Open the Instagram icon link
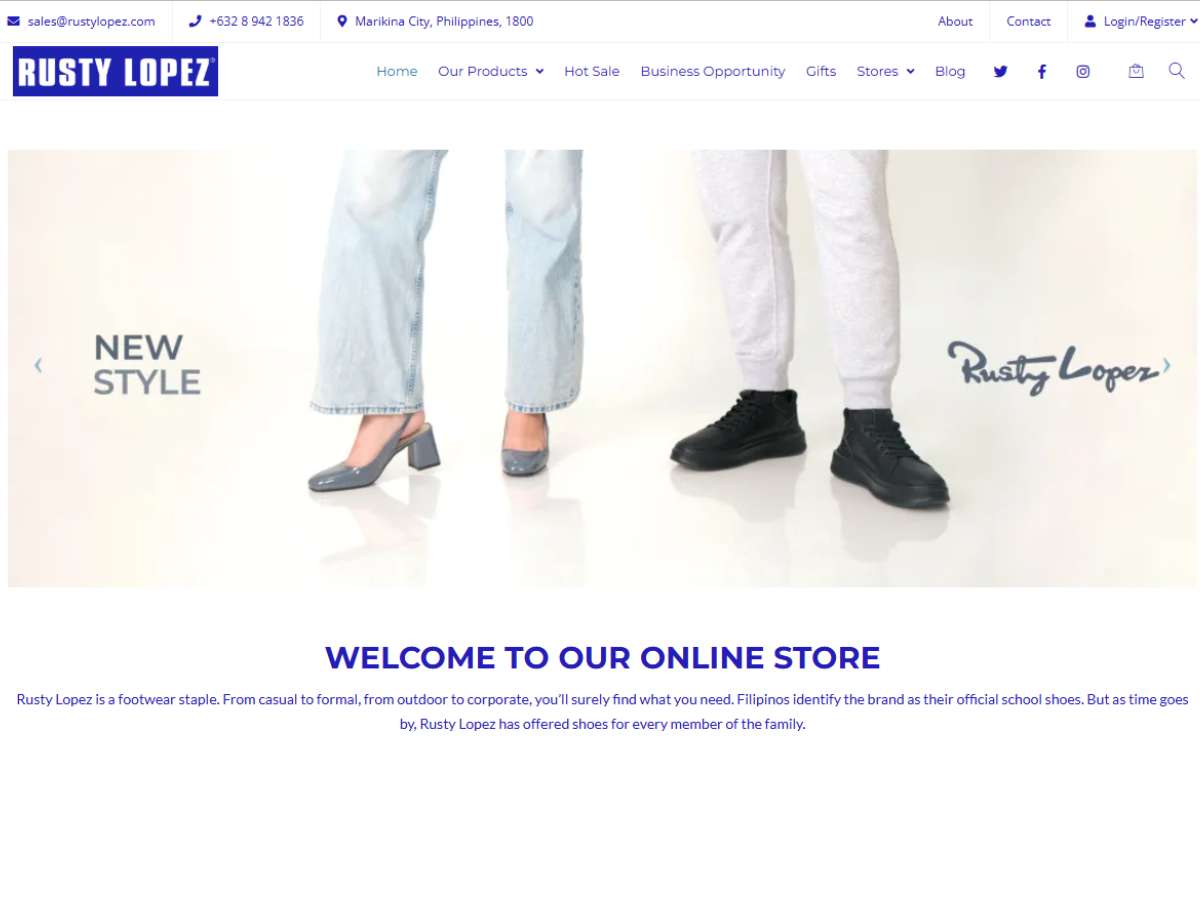Image resolution: width=1200 pixels, height=900 pixels. tap(1082, 71)
